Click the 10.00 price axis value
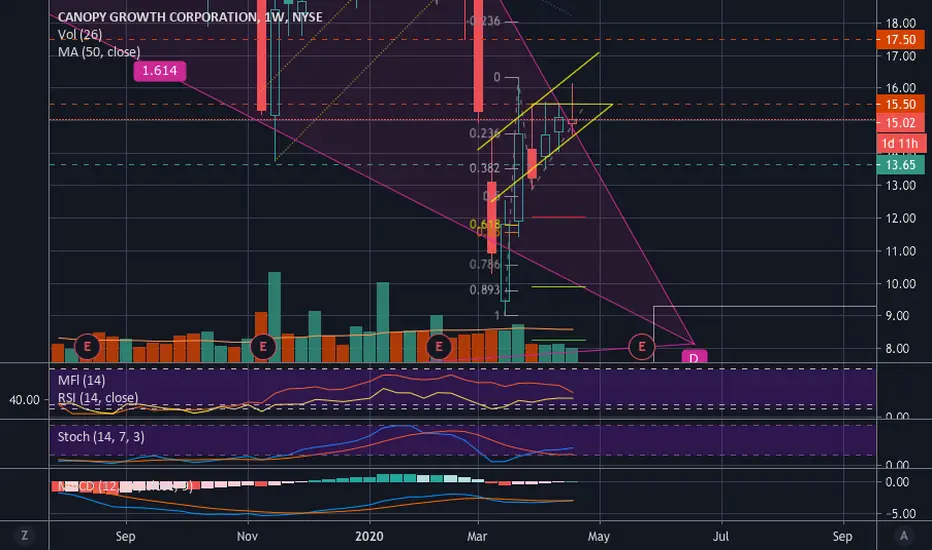The image size is (932, 550). pyautogui.click(x=900, y=284)
